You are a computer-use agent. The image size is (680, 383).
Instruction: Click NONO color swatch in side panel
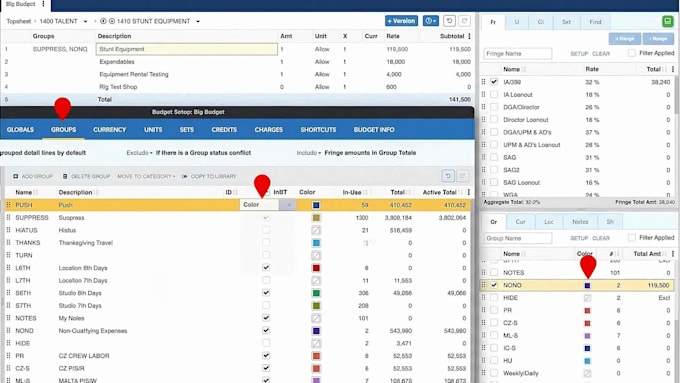pyautogui.click(x=587, y=285)
